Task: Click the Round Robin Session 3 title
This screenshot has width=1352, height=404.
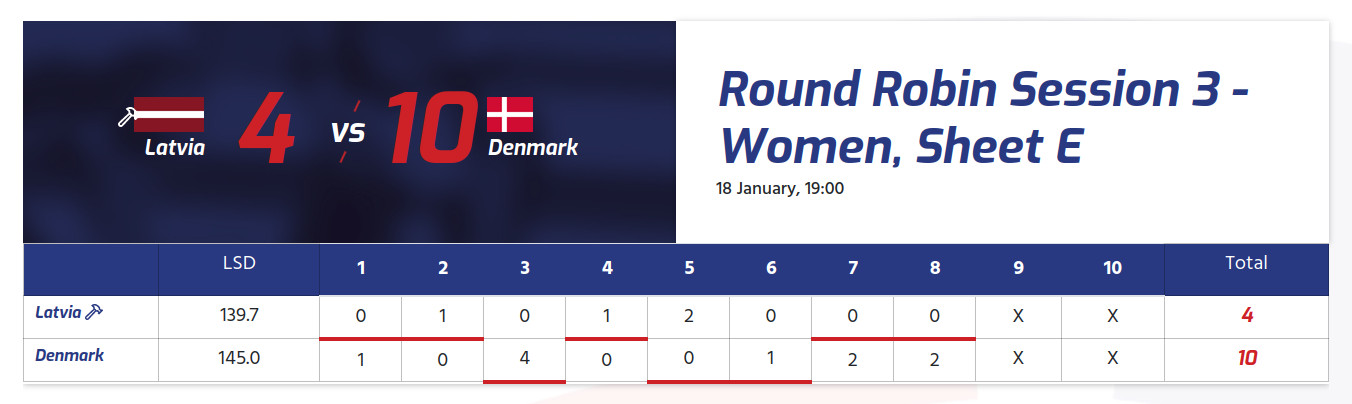Action: (985, 119)
